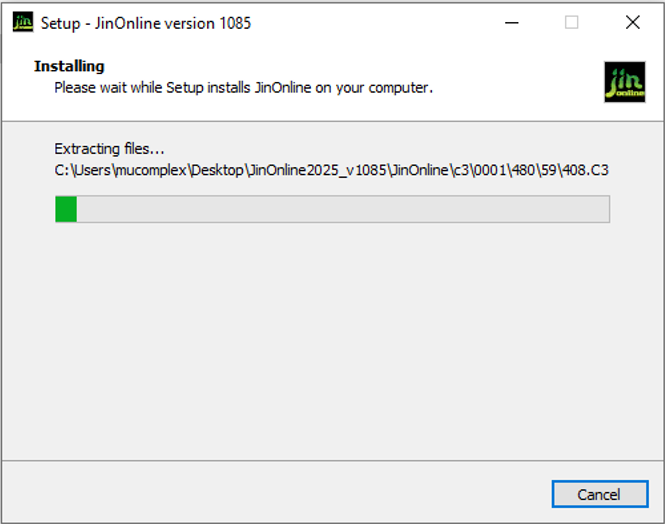Click the JinOnline logo in the header
Image resolution: width=665 pixels, height=524 pixels.
click(625, 82)
